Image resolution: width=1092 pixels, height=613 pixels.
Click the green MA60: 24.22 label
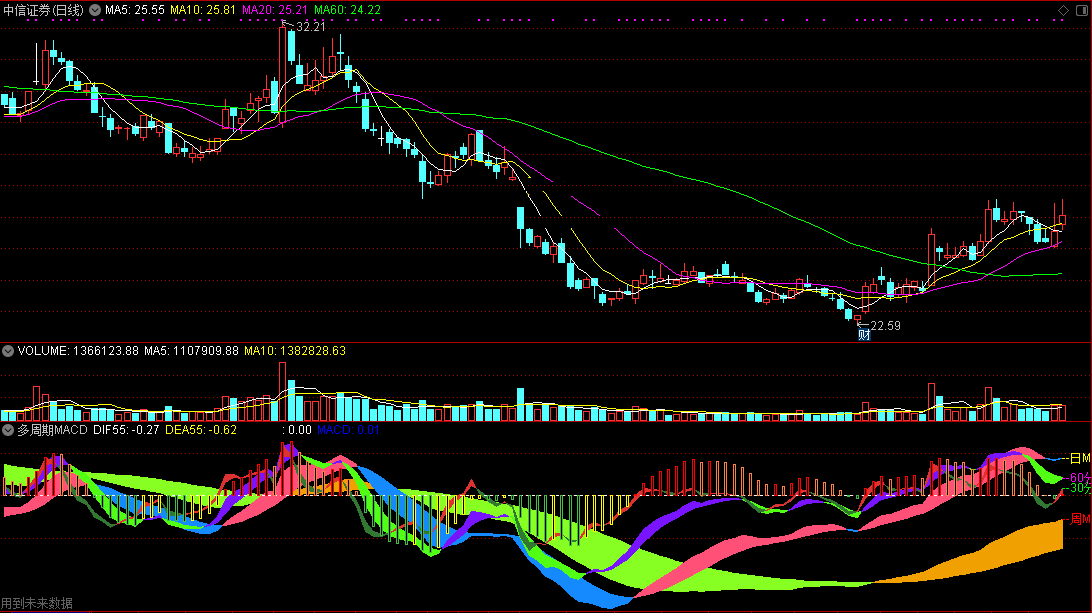[348, 10]
